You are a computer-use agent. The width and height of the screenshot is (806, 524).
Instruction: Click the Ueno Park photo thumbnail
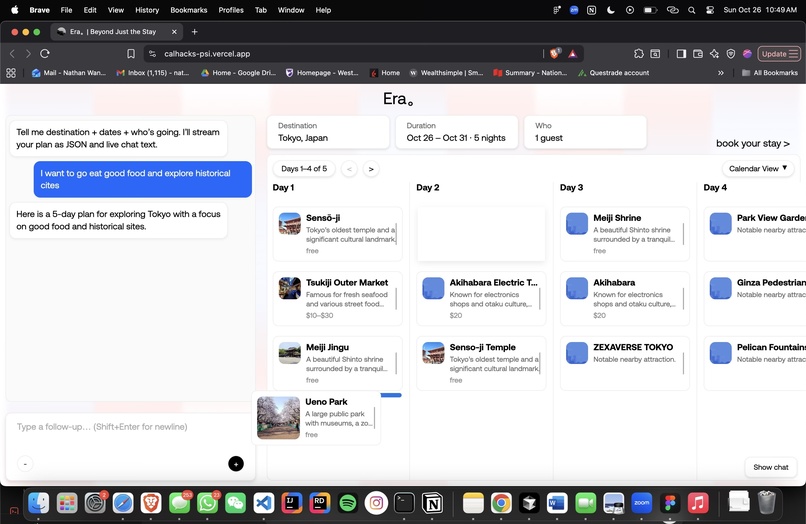click(278, 418)
